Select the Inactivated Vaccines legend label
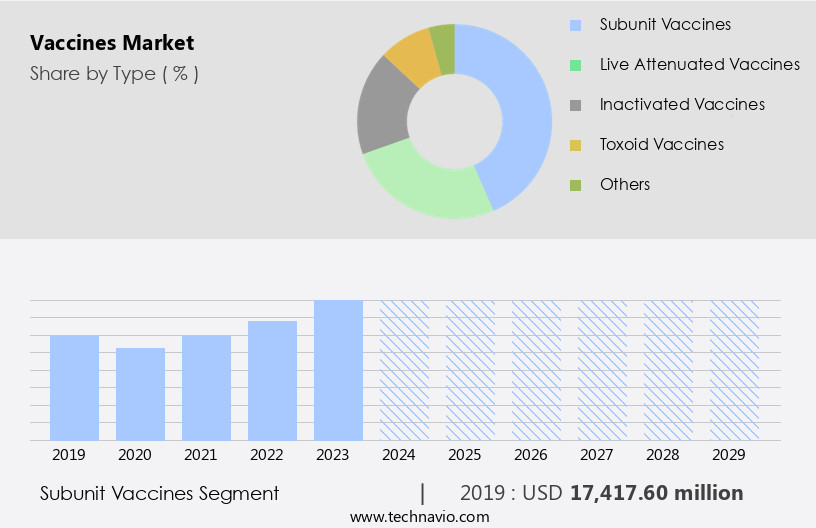This screenshot has width=816, height=528. point(682,104)
